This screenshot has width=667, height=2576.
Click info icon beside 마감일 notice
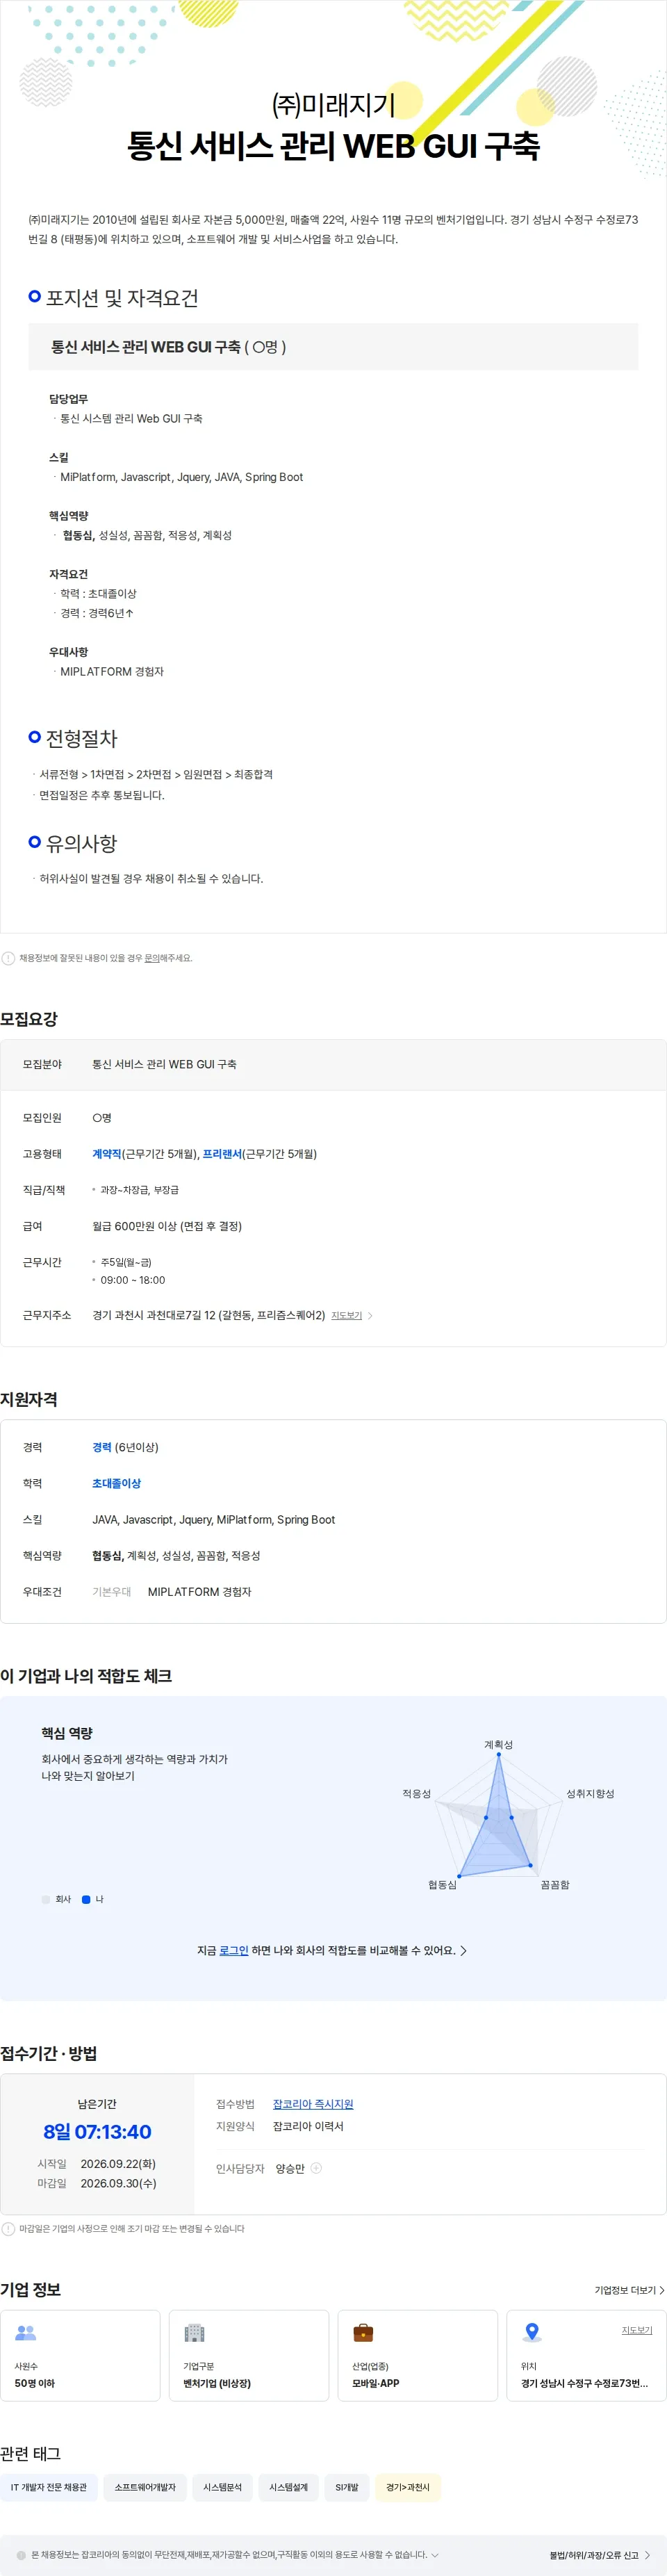pyautogui.click(x=8, y=2228)
